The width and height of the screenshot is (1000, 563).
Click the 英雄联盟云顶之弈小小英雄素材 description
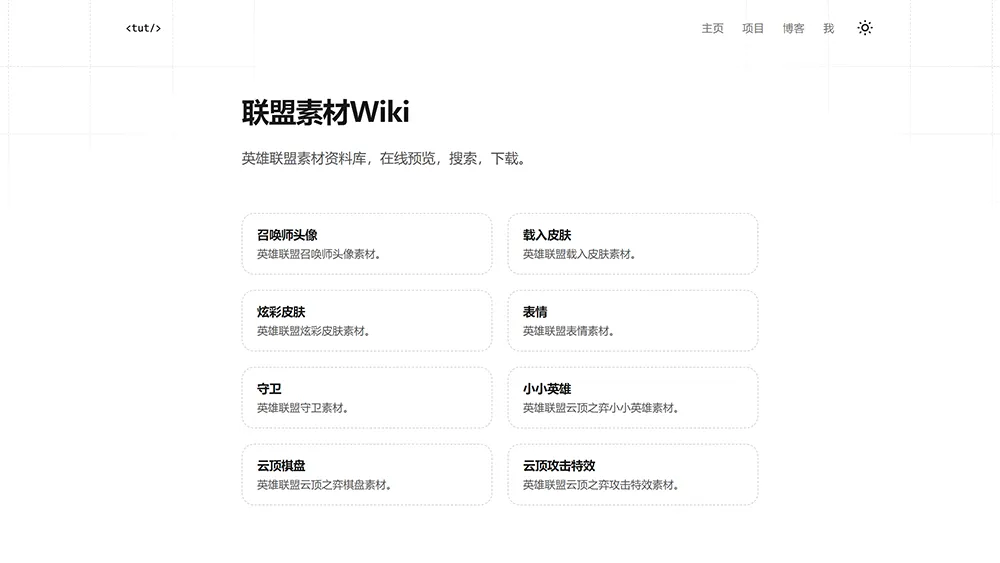click(x=601, y=408)
